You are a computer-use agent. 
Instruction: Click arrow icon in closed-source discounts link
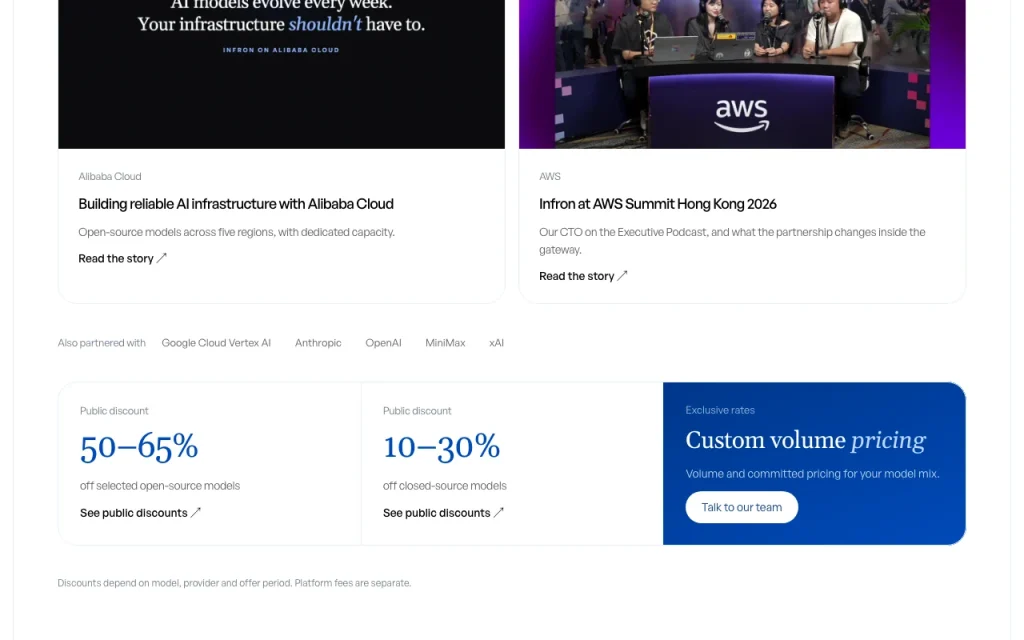click(x=499, y=513)
